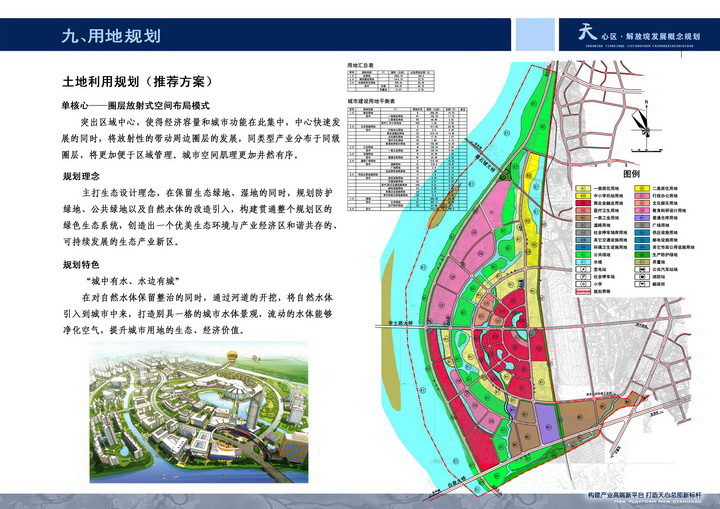Click the 环境卫生设施用地 legend label
720x509 pixels.
coord(610,248)
